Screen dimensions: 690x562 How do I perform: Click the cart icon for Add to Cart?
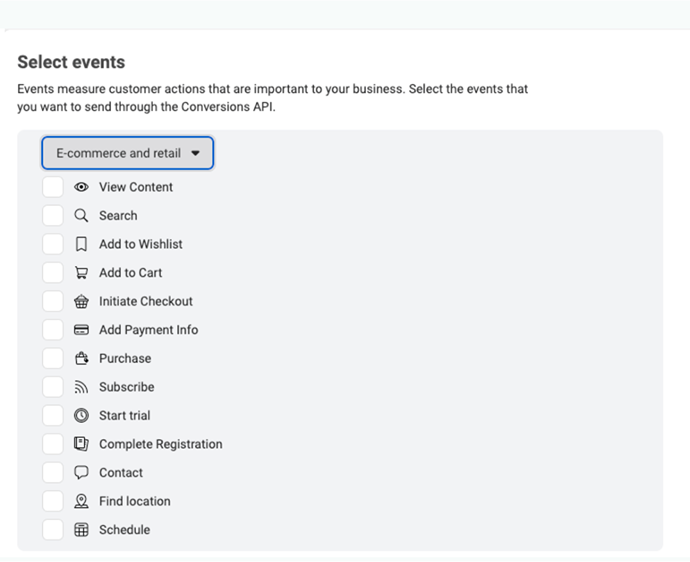pos(81,273)
